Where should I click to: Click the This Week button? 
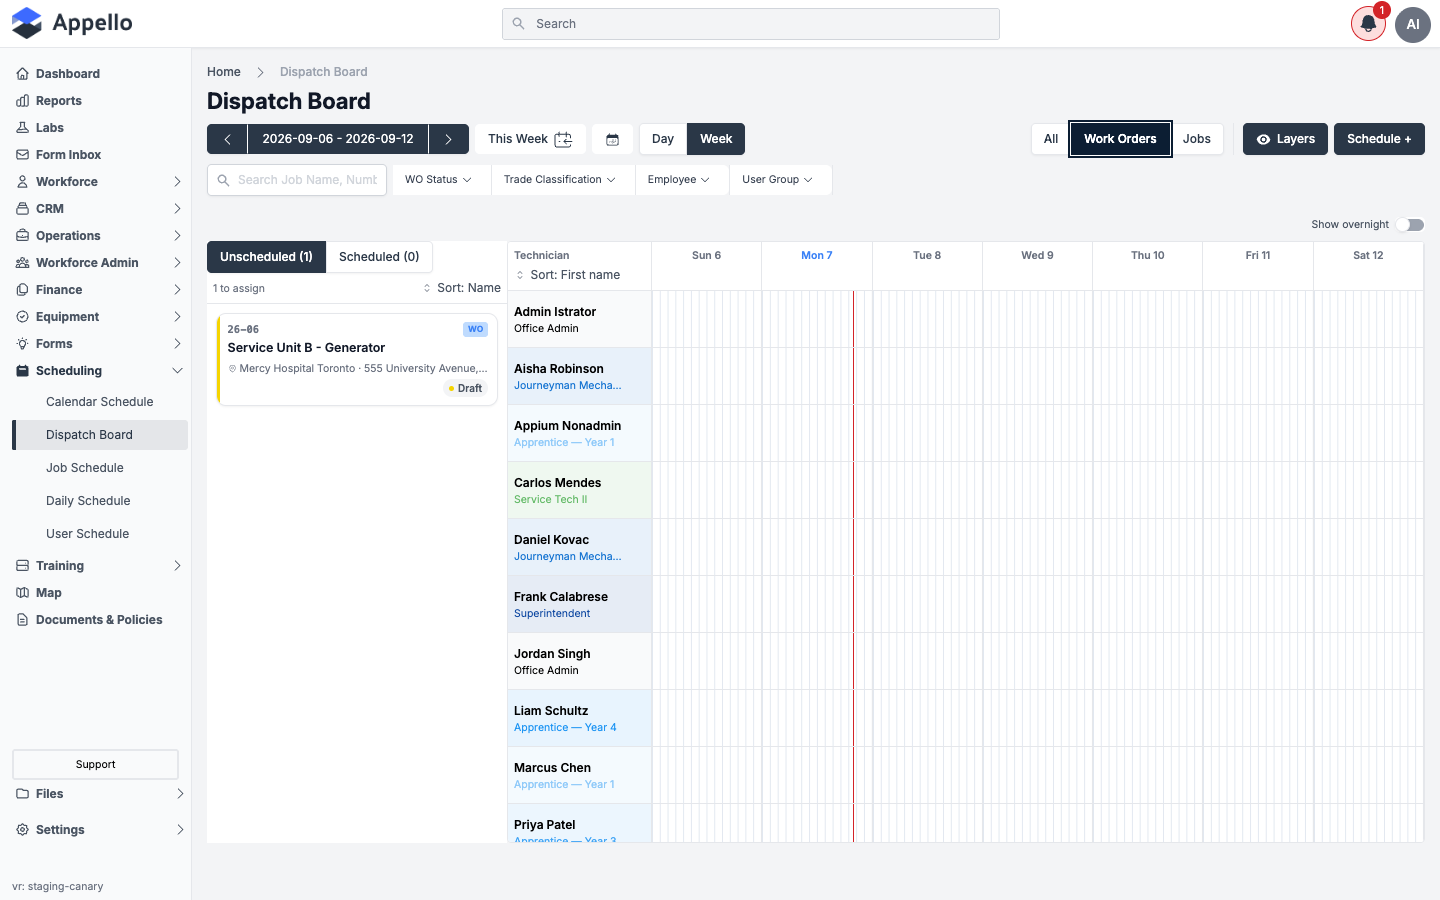tap(530, 139)
